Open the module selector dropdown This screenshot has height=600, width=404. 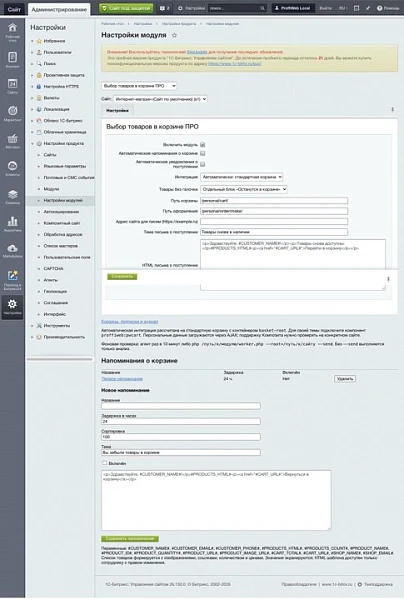pyautogui.click(x=139, y=86)
